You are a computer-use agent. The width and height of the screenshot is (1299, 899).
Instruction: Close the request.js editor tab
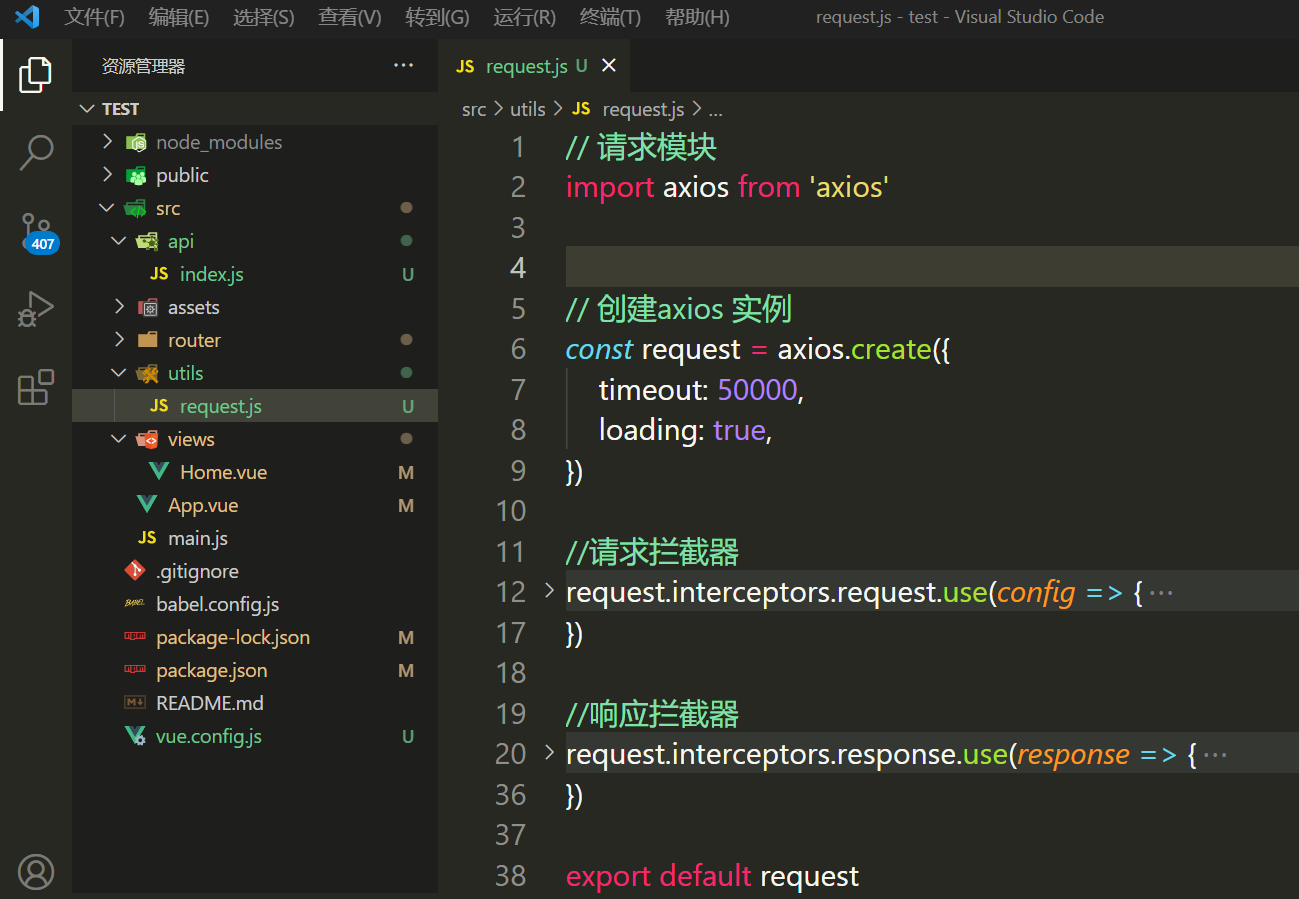(609, 66)
